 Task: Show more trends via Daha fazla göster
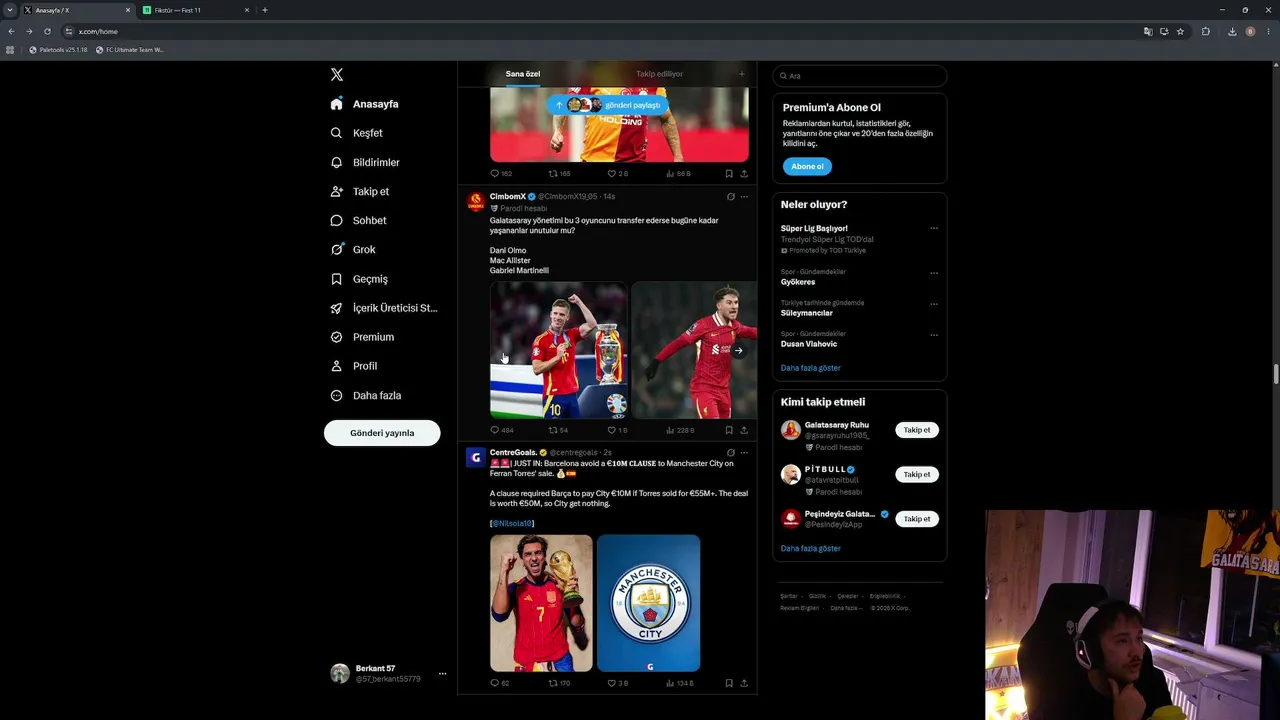(x=811, y=368)
